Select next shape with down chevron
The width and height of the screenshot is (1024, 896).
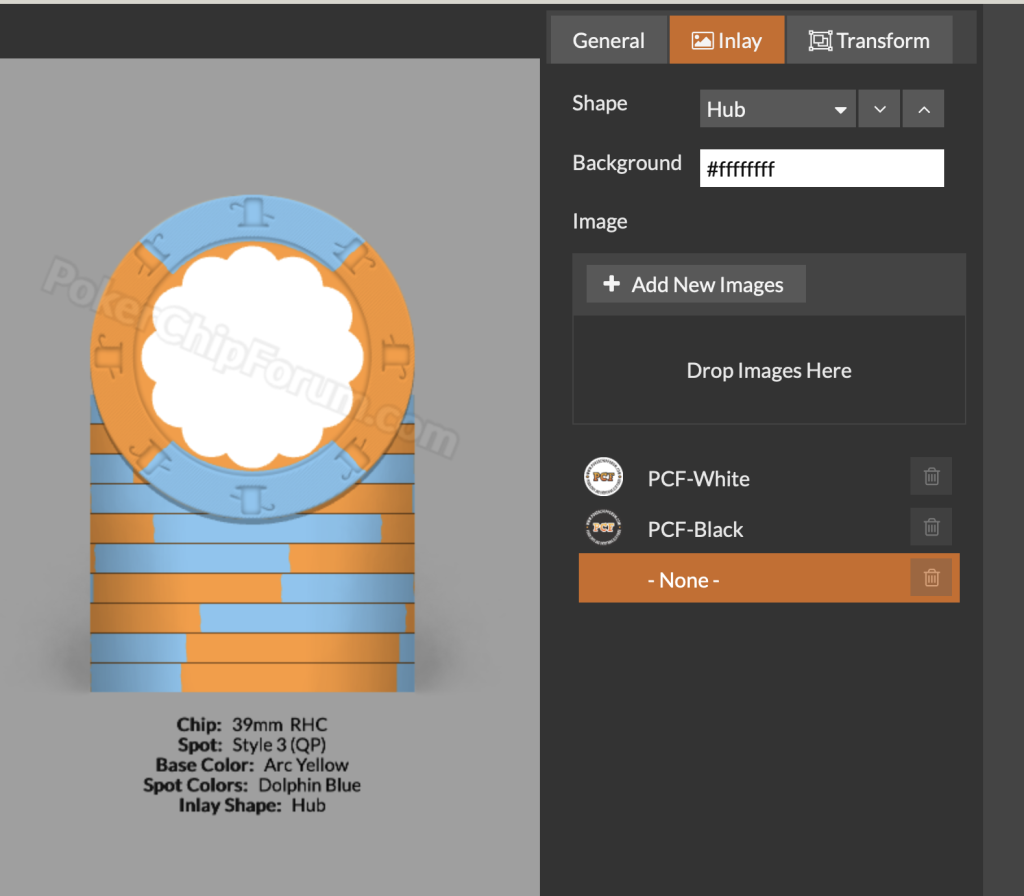(879, 109)
